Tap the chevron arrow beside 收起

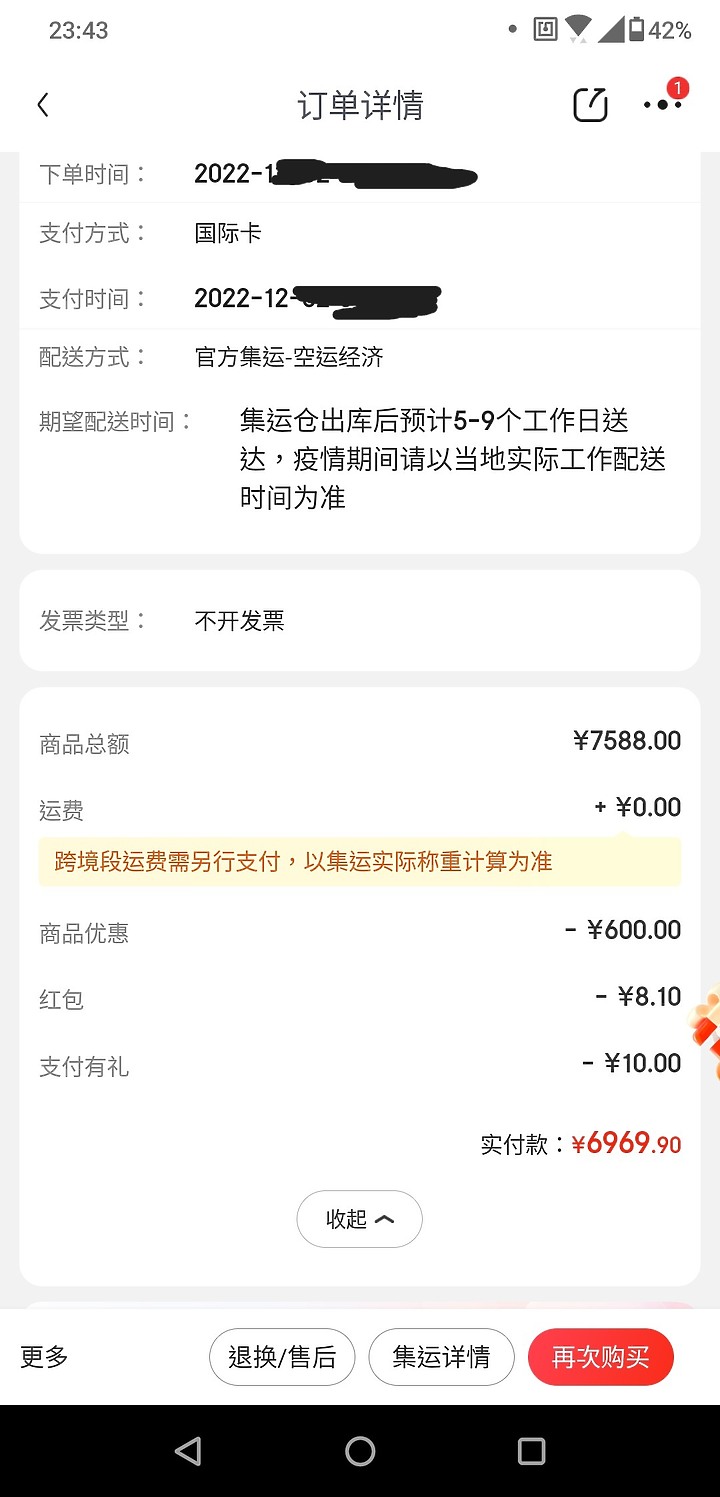(x=384, y=1219)
